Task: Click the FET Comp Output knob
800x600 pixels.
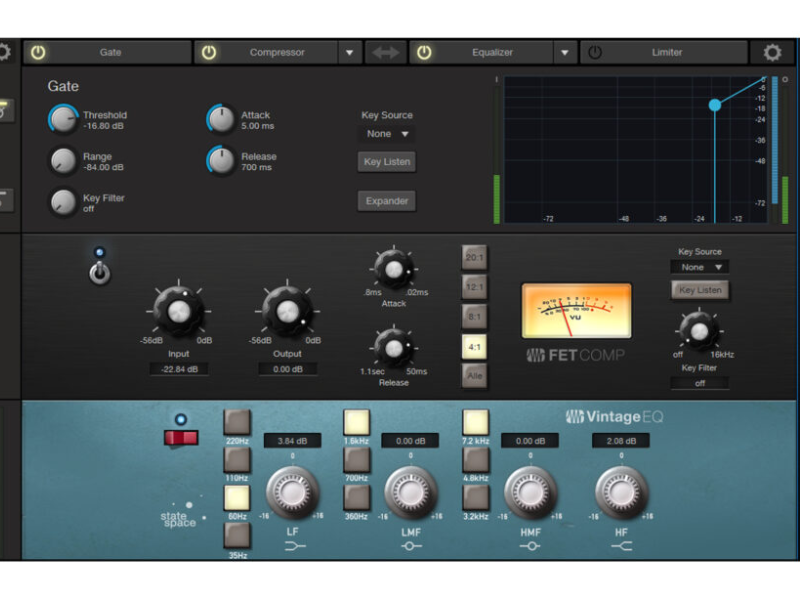Action: (x=287, y=311)
